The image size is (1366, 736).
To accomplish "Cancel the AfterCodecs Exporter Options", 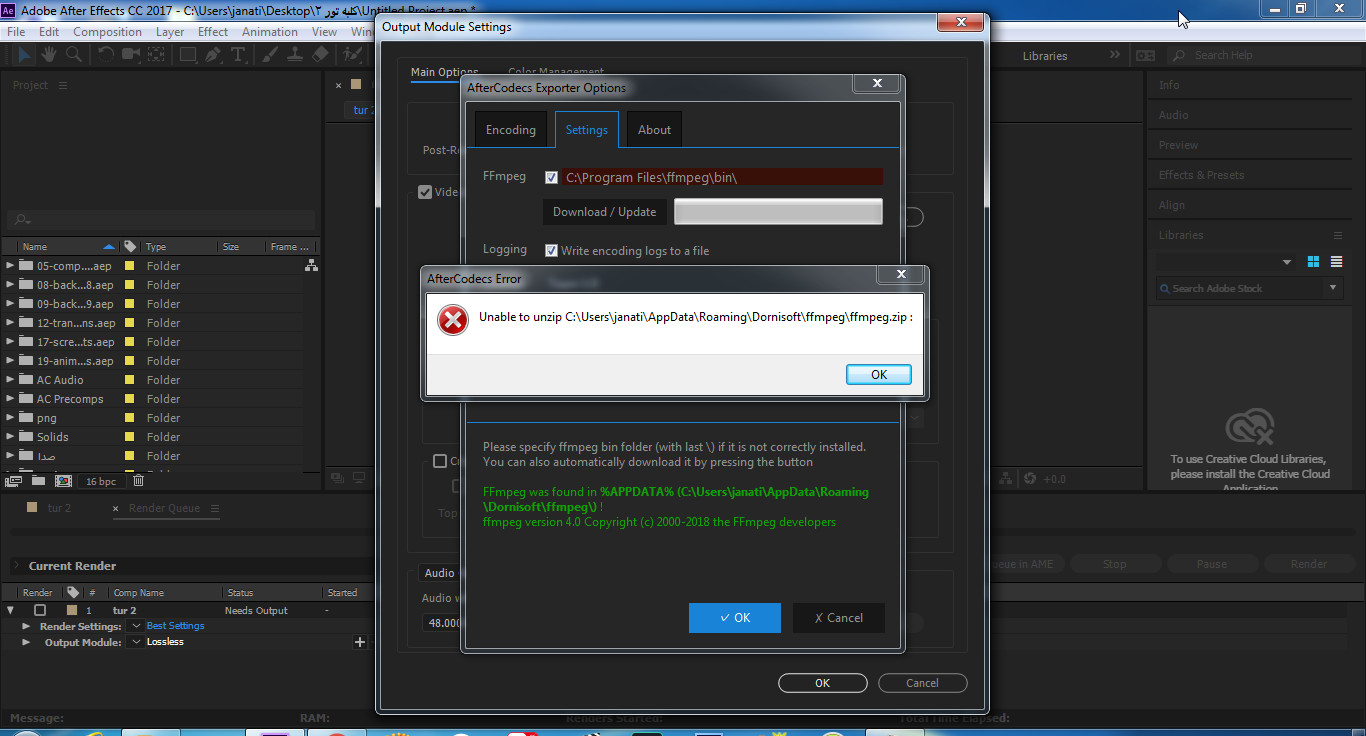I will pos(839,618).
